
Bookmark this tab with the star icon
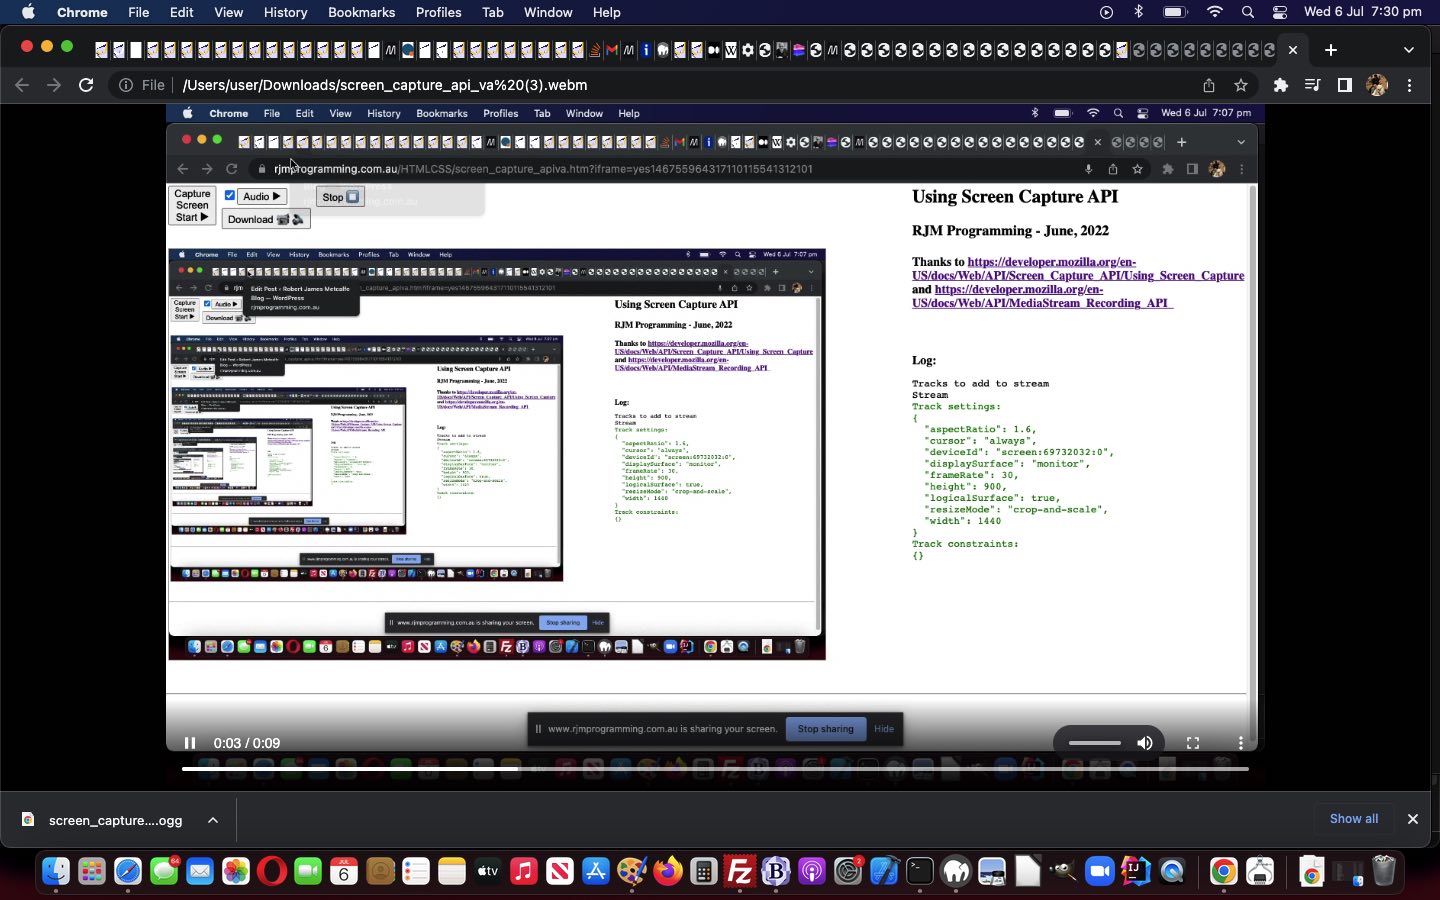point(1241,85)
